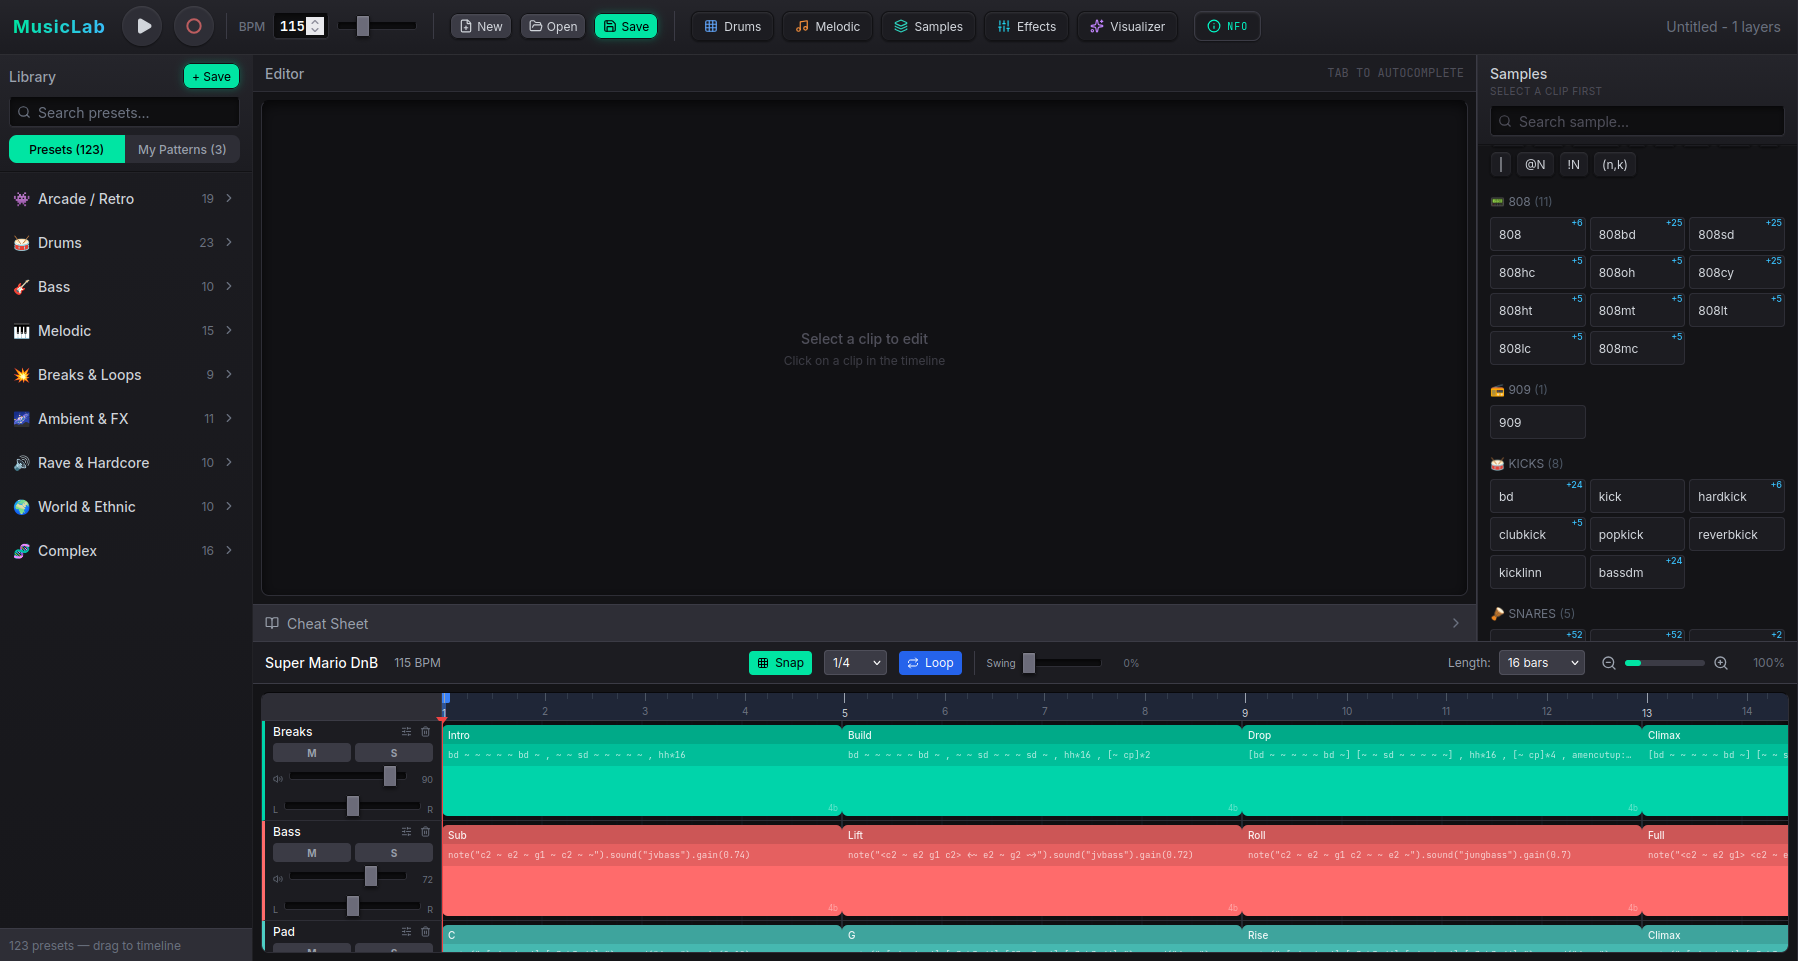Select the reverbkick sample
Image resolution: width=1798 pixels, height=961 pixels.
[1736, 535]
